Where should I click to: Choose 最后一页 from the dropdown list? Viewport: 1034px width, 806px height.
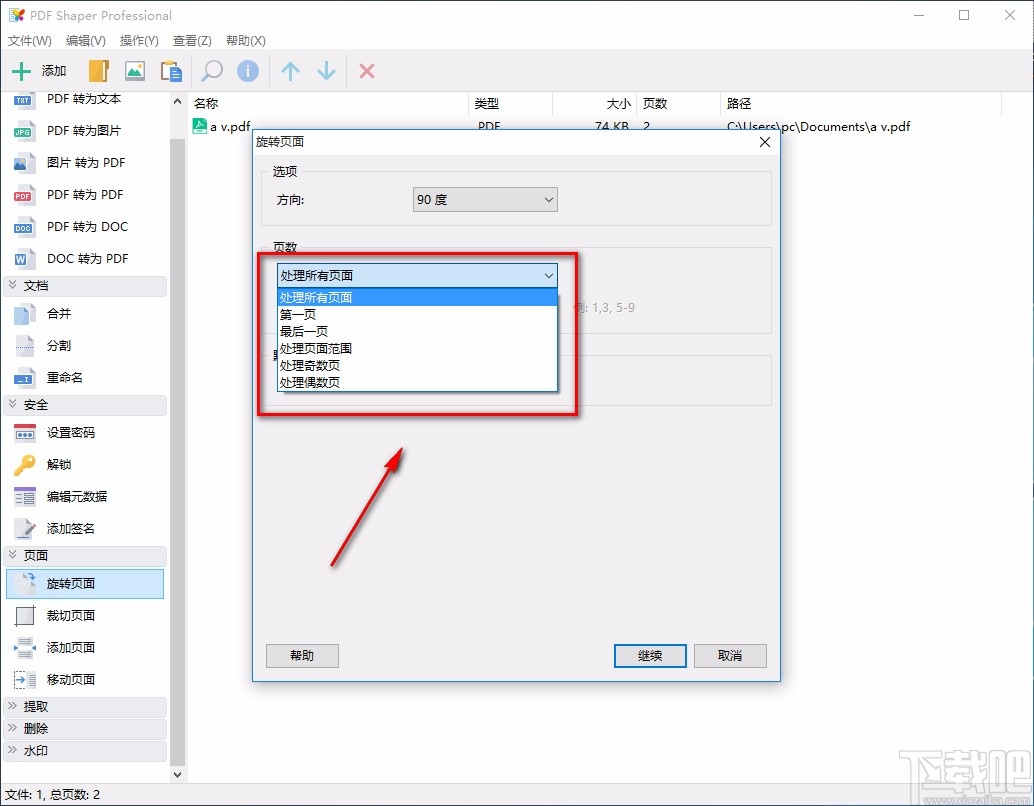click(x=417, y=331)
